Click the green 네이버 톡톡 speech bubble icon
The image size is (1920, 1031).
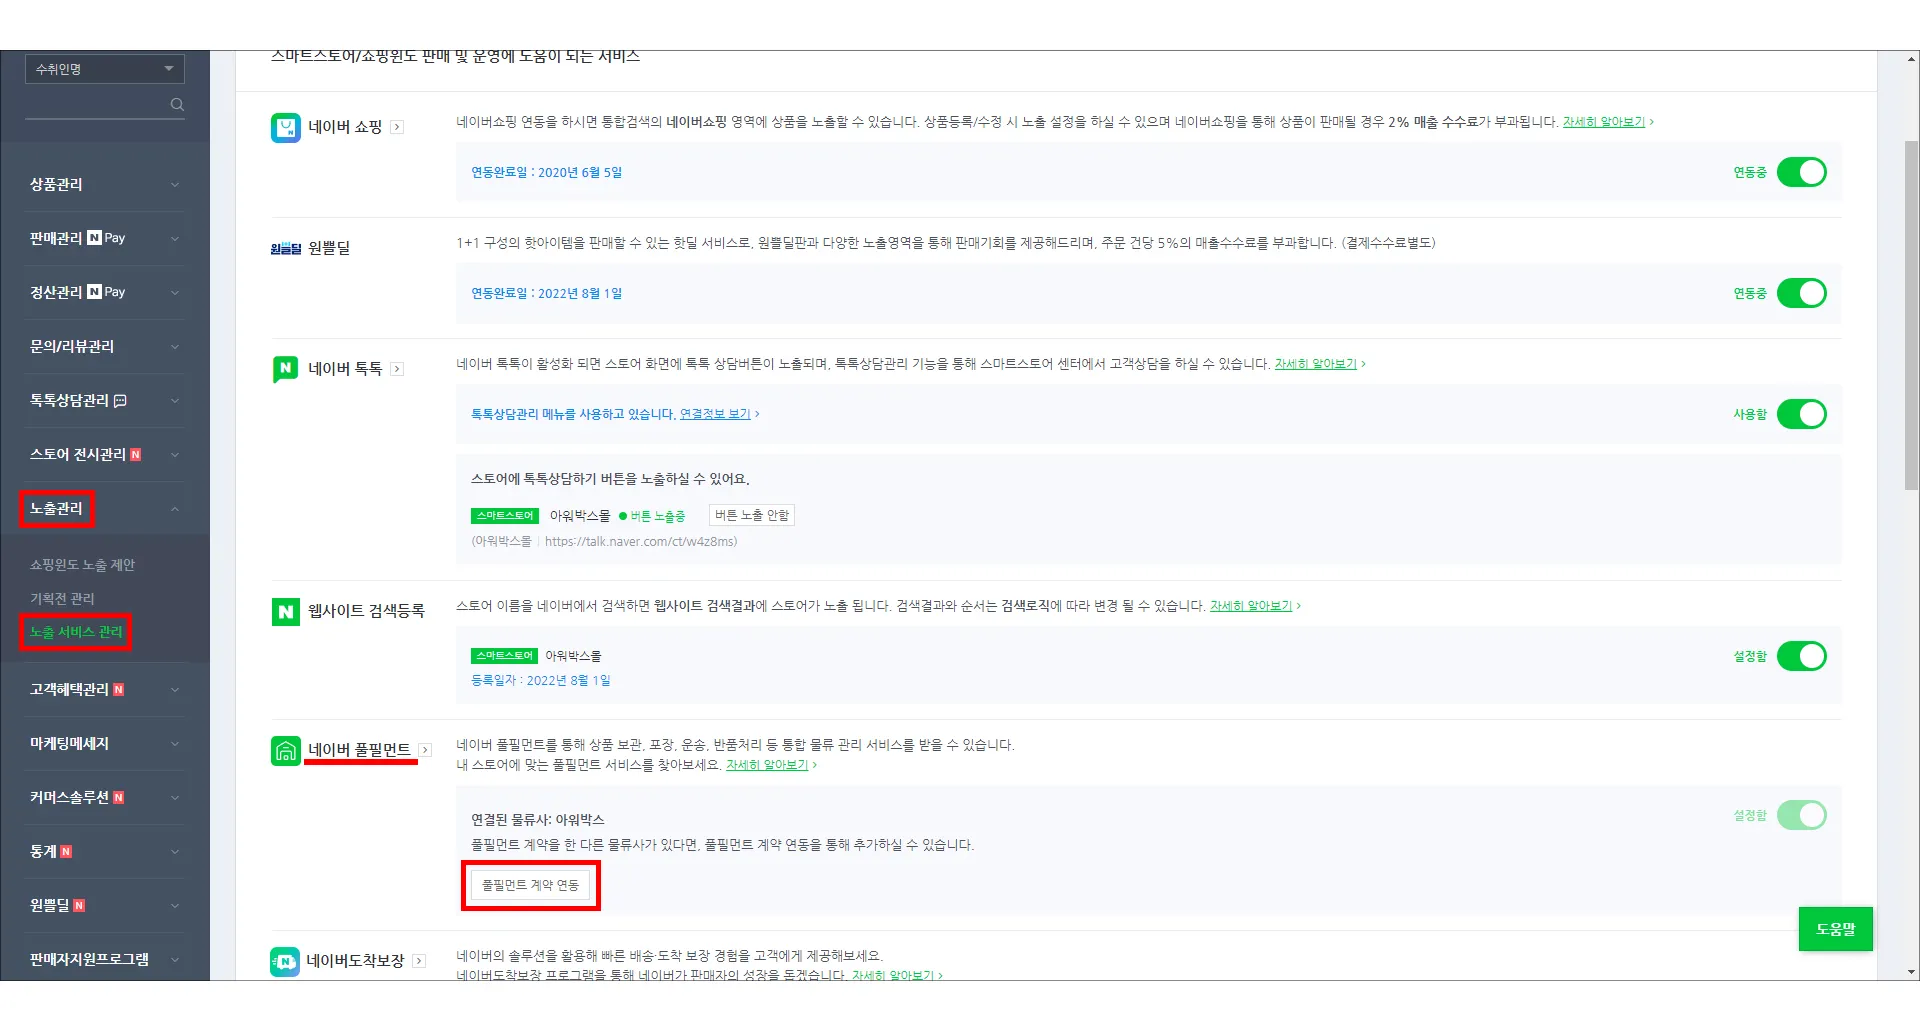coord(285,369)
